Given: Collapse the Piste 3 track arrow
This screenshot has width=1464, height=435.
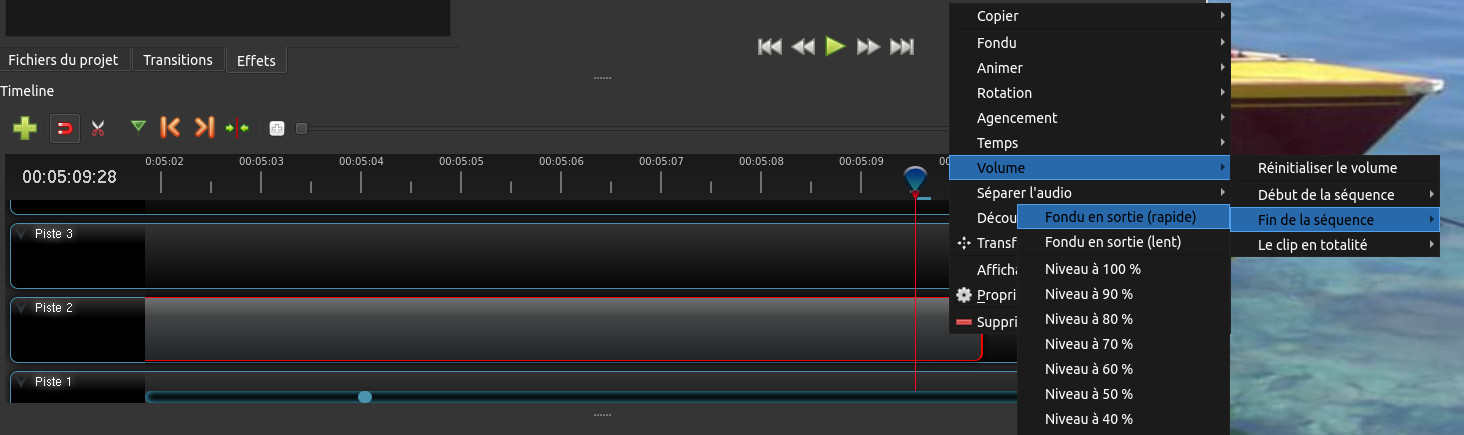Looking at the screenshot, I should tap(22, 234).
